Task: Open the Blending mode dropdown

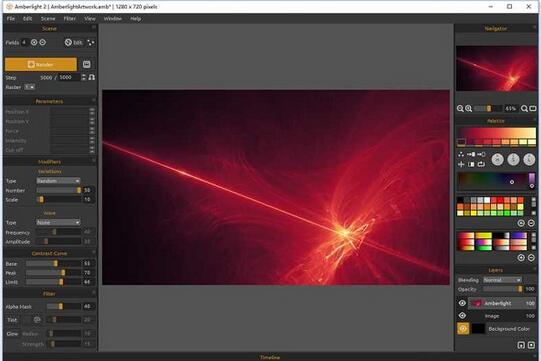Action: (502, 280)
